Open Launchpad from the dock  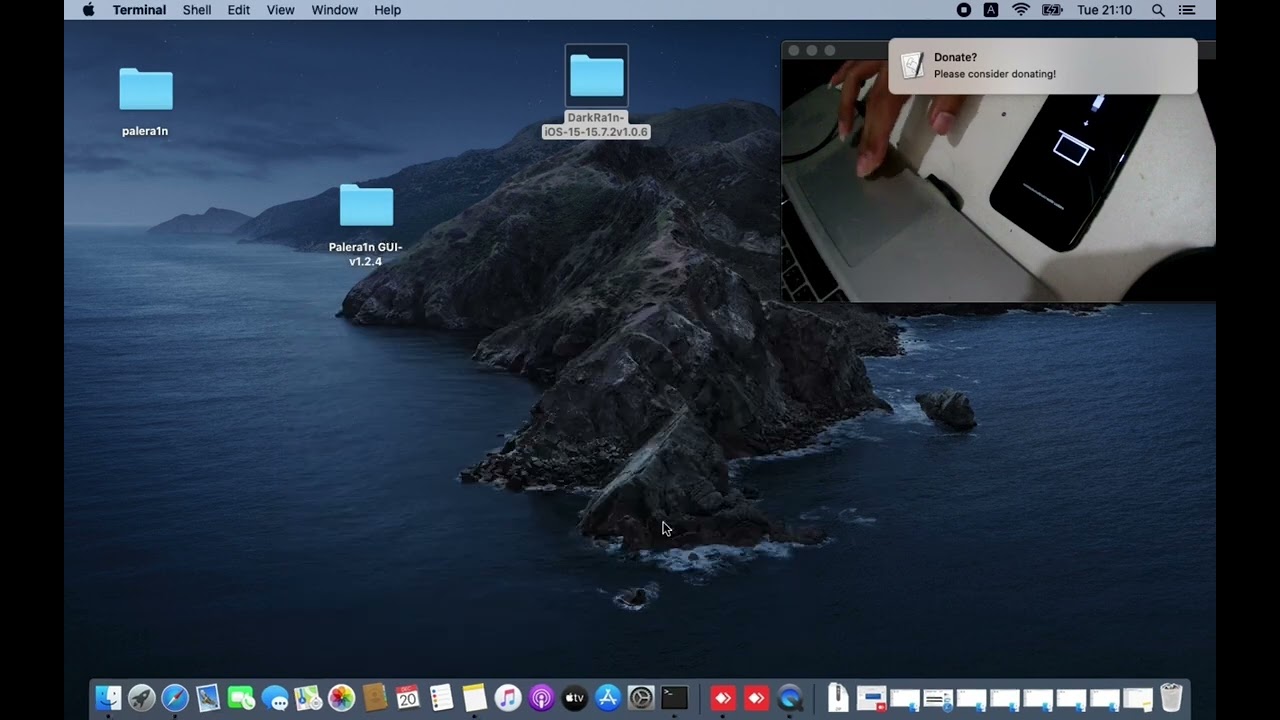coord(142,697)
